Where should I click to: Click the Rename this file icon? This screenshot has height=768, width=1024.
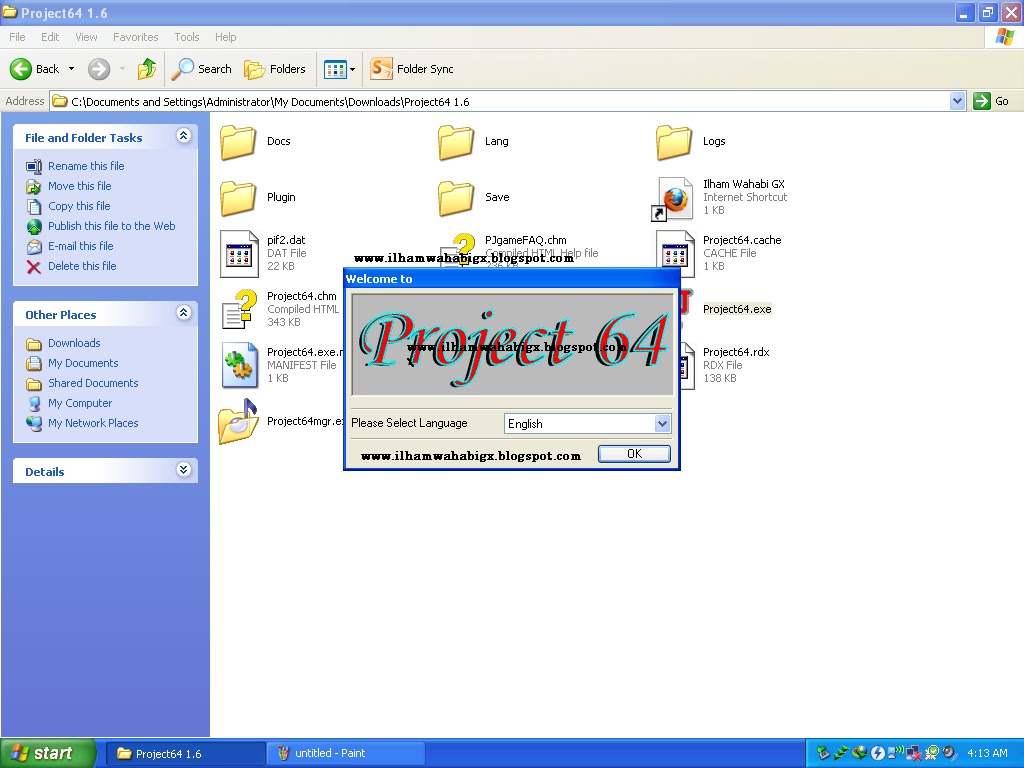tap(34, 167)
